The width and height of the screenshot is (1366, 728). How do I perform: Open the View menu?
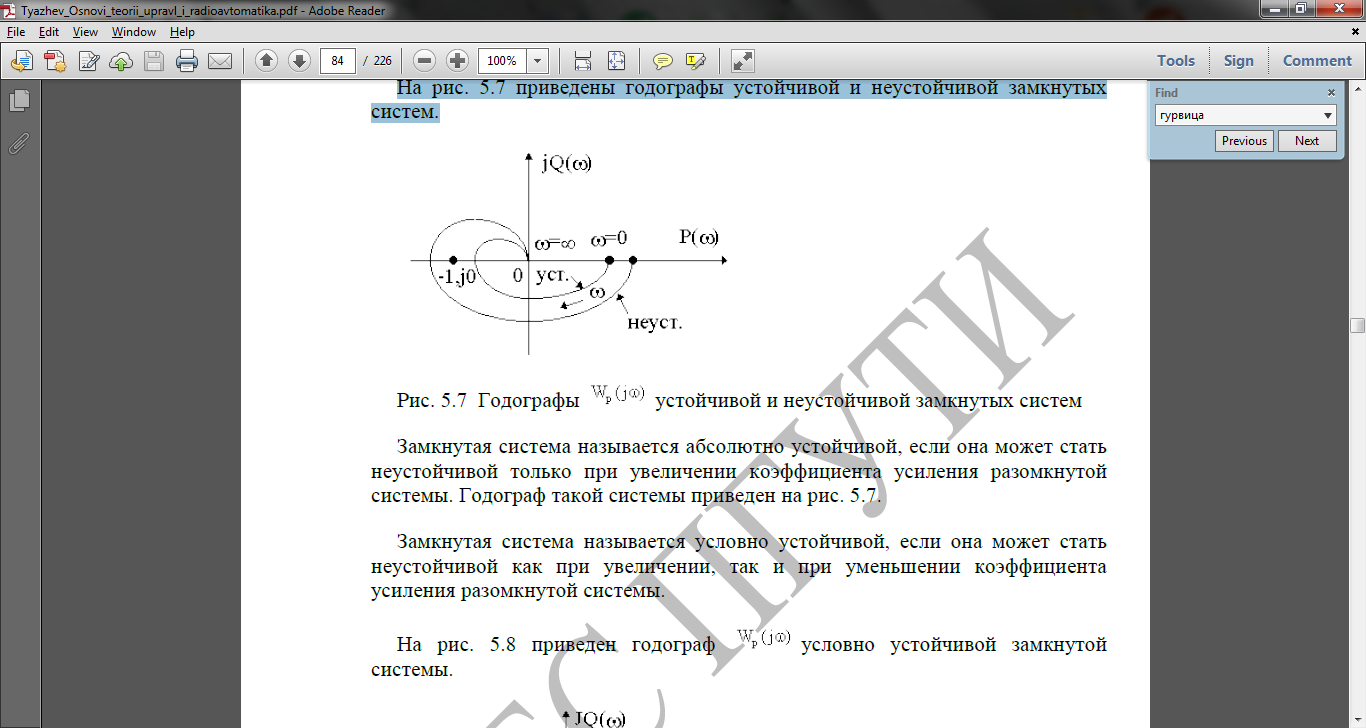coord(85,32)
